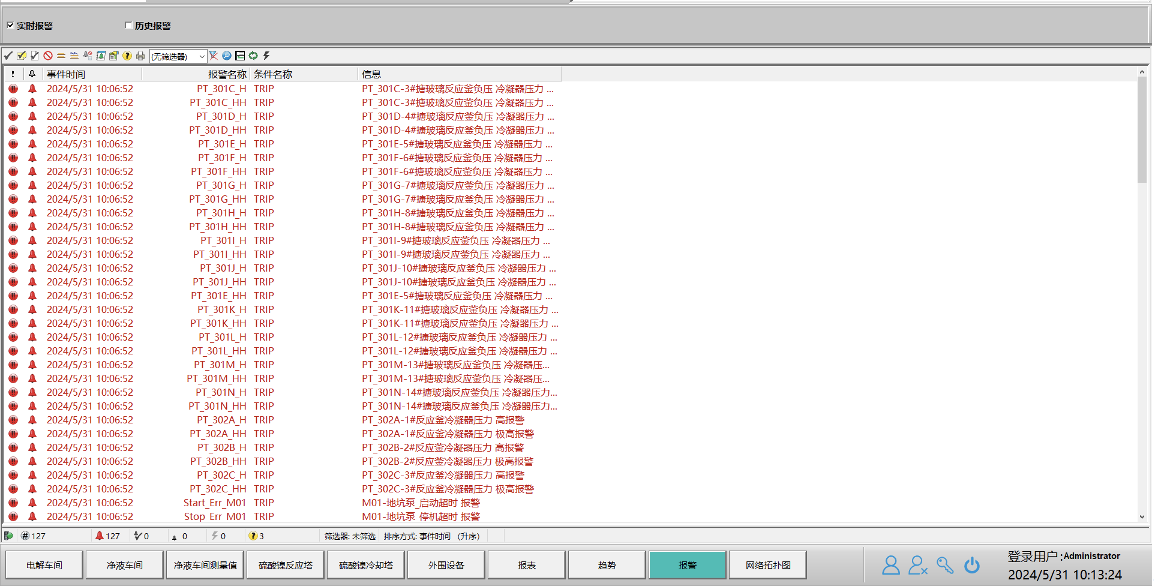Click the green refresh arrows icon

pyautogui.click(x=253, y=56)
